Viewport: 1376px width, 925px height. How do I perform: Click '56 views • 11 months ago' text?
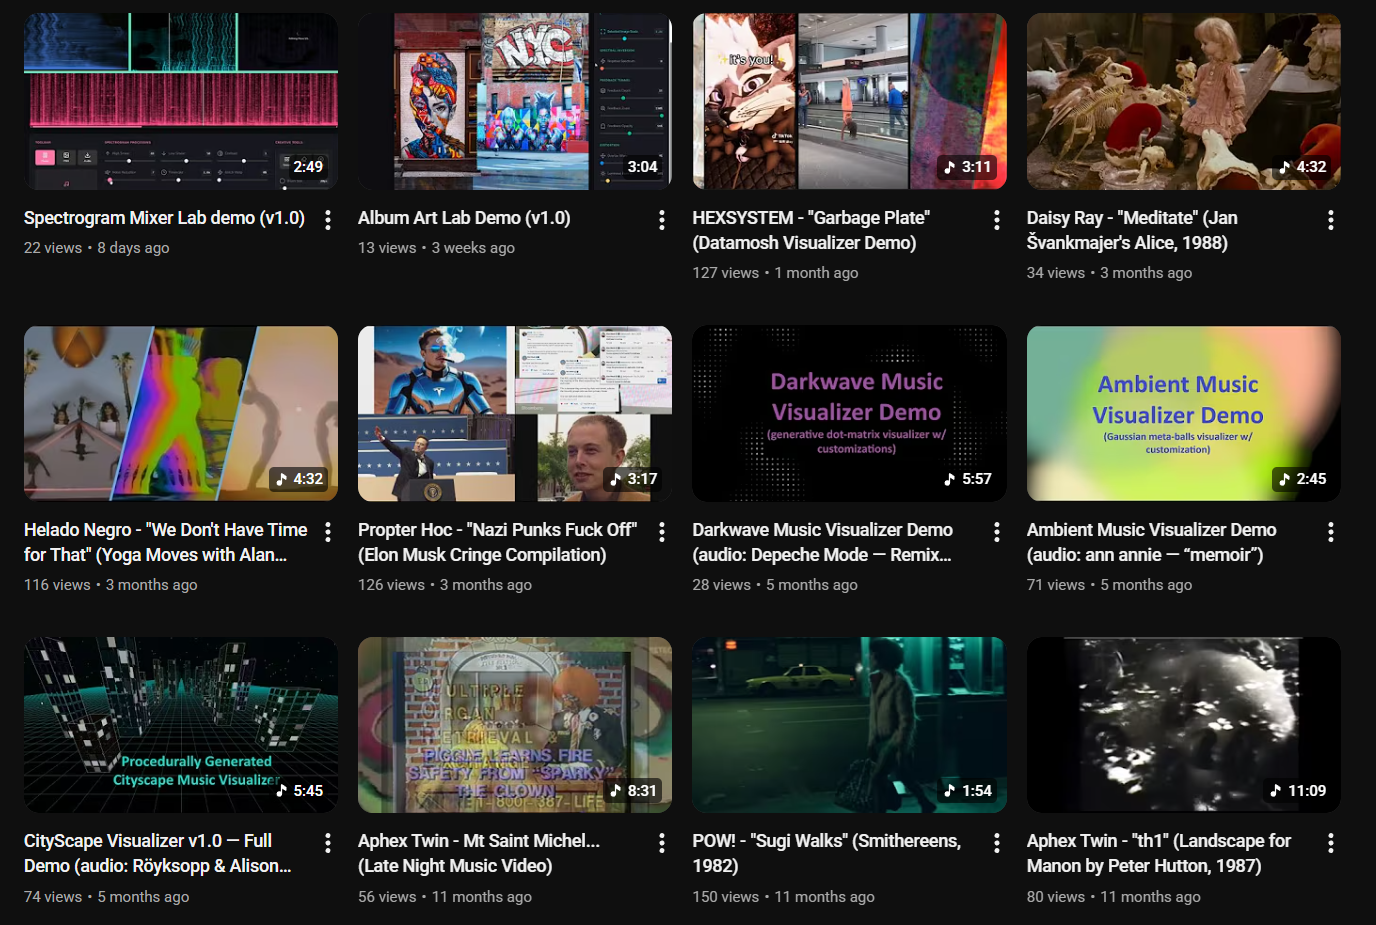click(445, 897)
